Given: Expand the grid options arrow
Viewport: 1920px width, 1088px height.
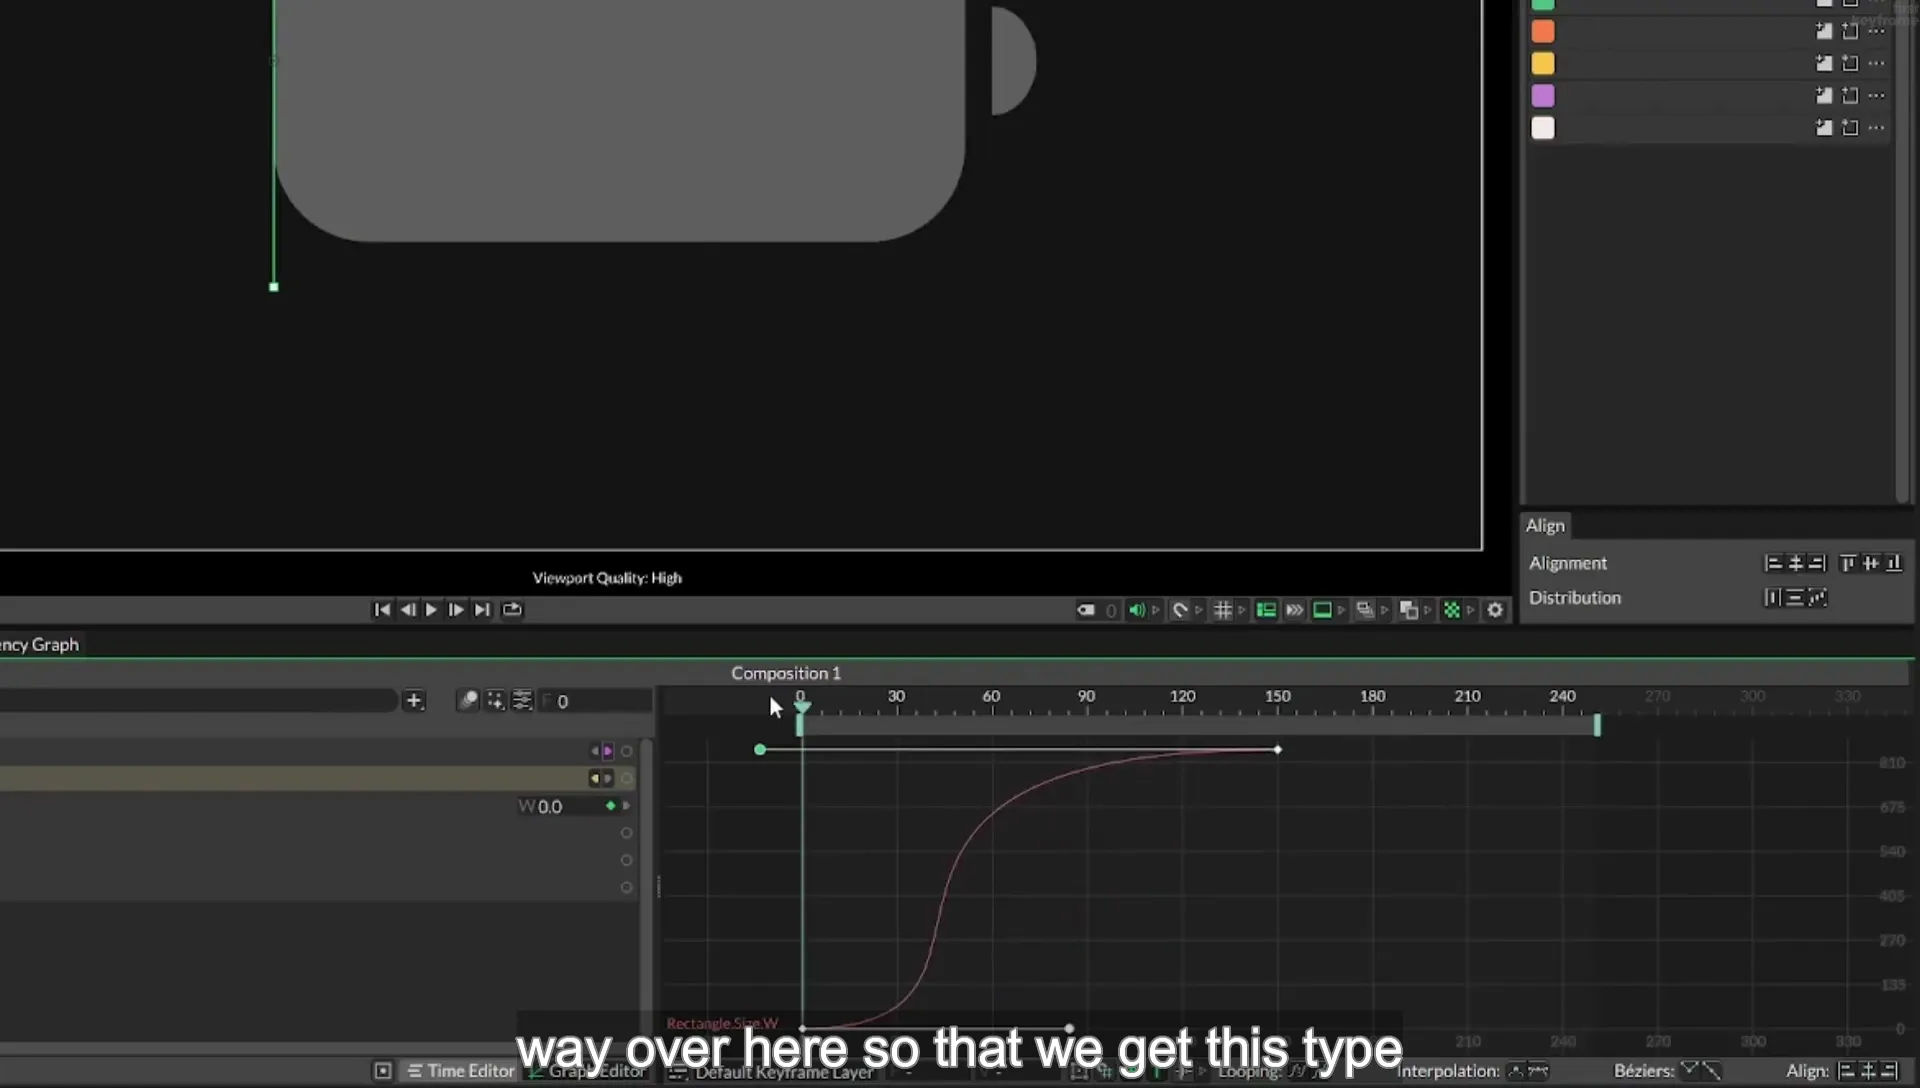Looking at the screenshot, I should point(1242,610).
